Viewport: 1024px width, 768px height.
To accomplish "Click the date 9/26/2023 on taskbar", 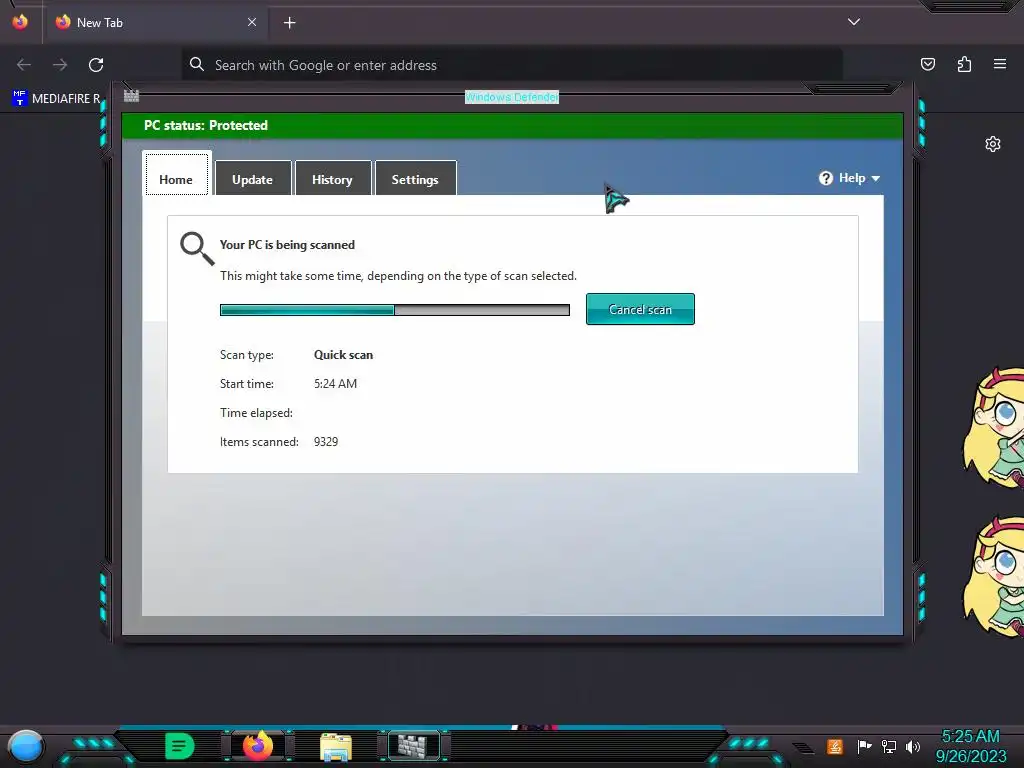I will coord(971,756).
